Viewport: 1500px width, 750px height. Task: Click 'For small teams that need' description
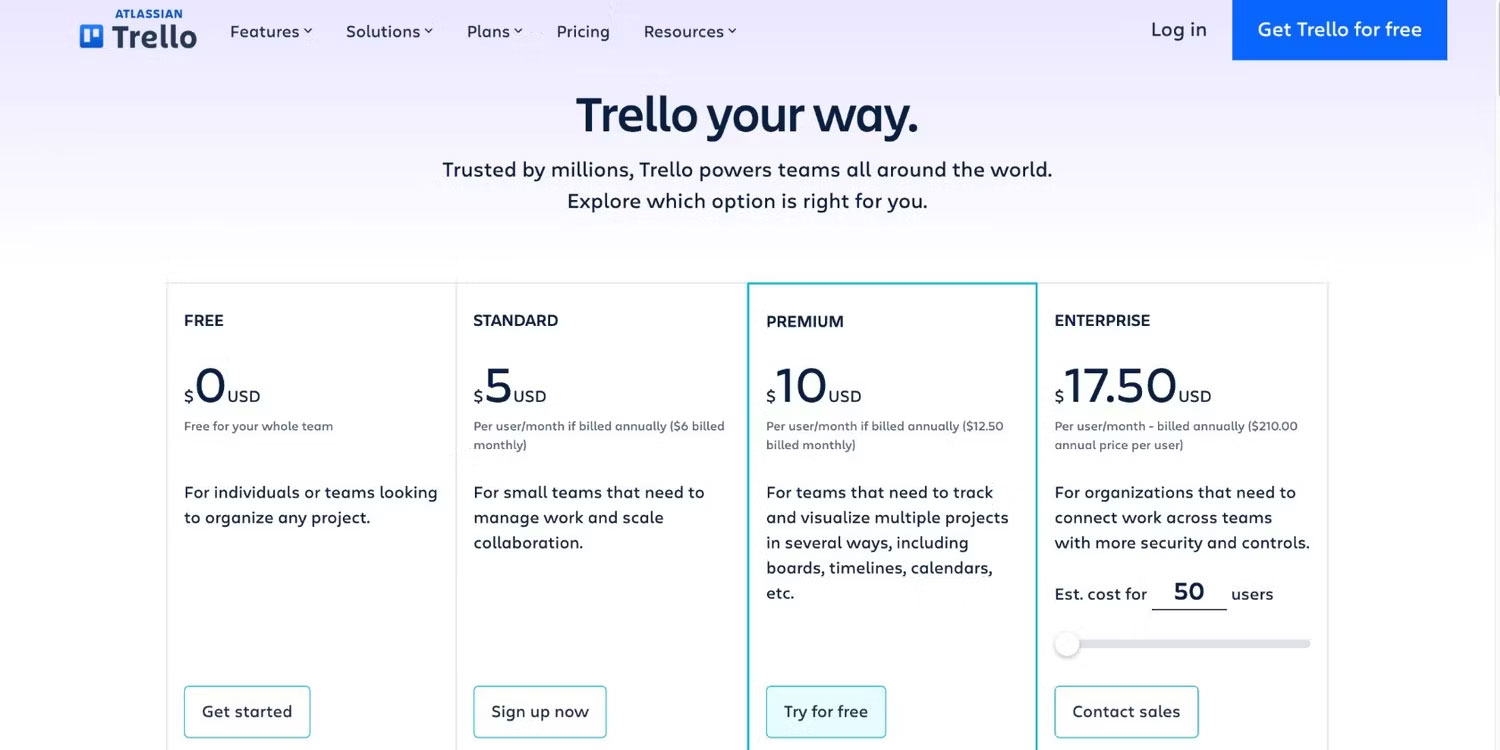coord(589,518)
